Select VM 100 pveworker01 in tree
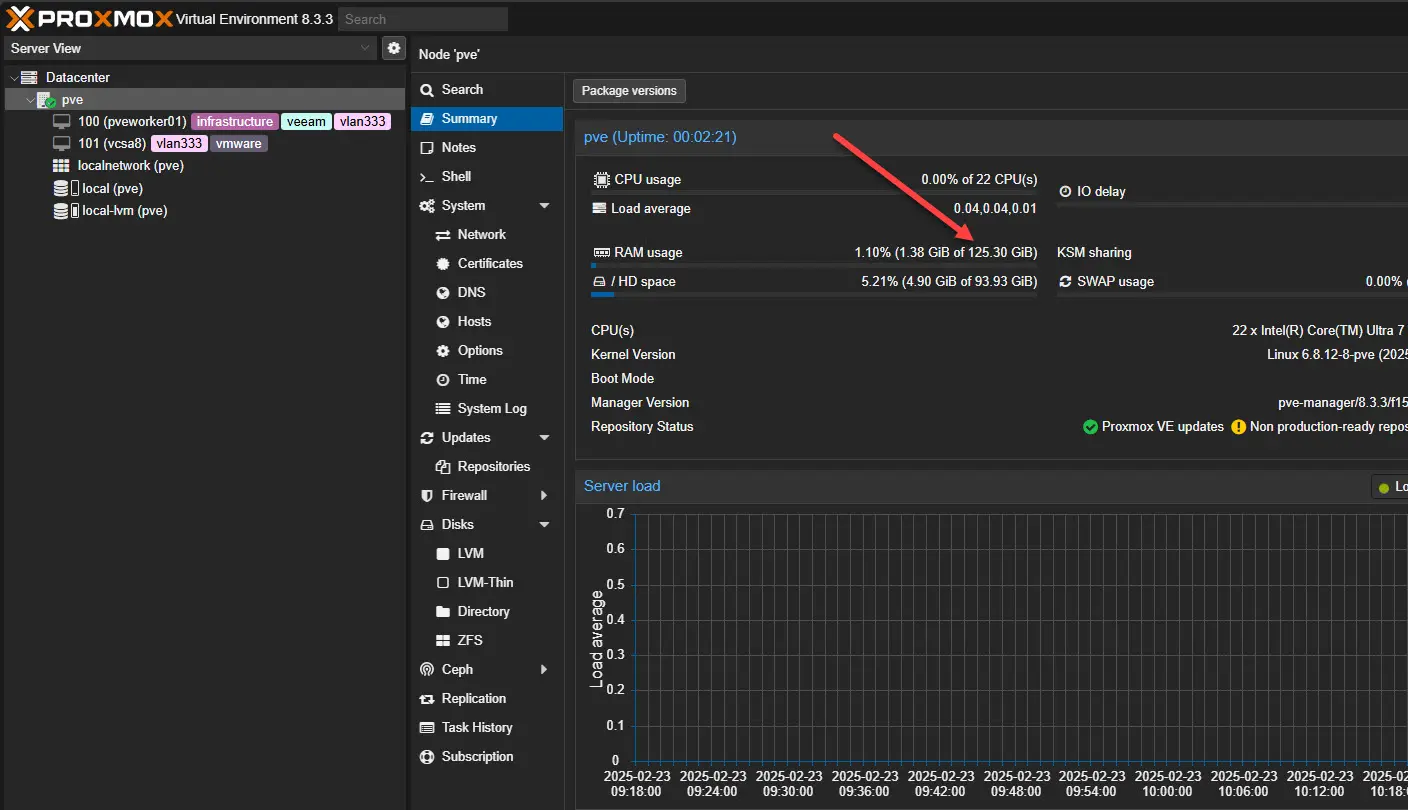The image size is (1408, 810). pyautogui.click(x=132, y=122)
